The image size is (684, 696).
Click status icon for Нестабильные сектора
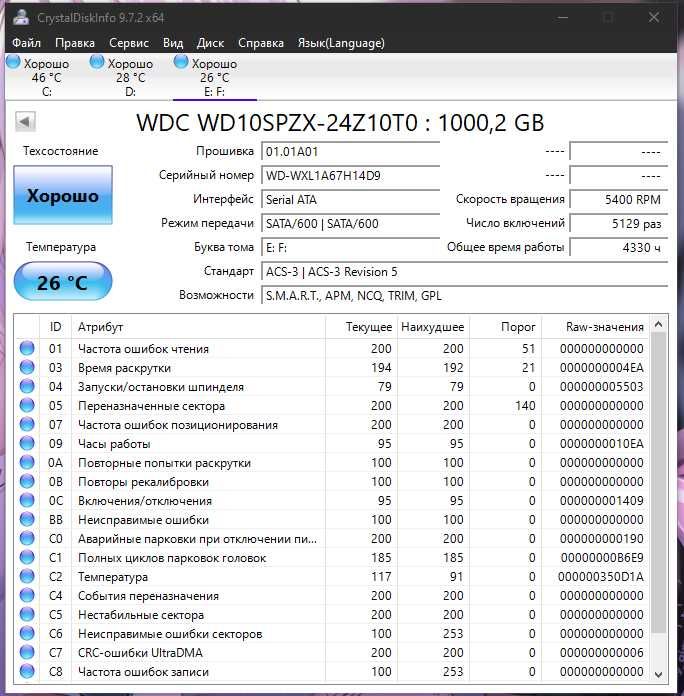tap(27, 614)
